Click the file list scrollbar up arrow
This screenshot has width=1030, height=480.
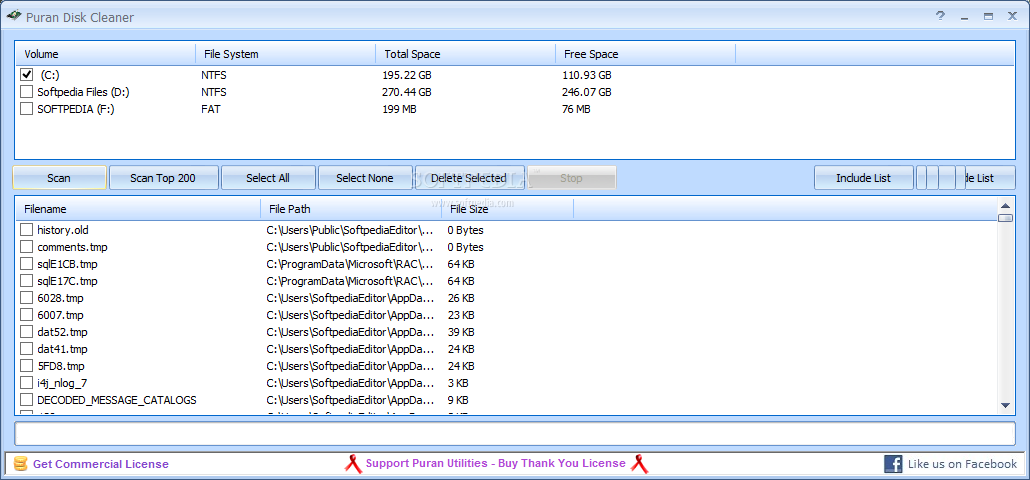1005,204
